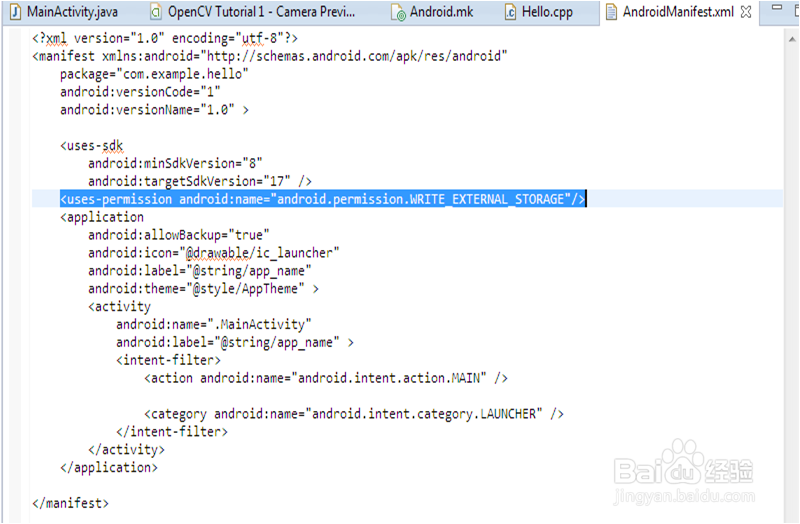The image size is (800, 524).
Task: Click the <manifest xmlns:android line
Action: click(269, 56)
